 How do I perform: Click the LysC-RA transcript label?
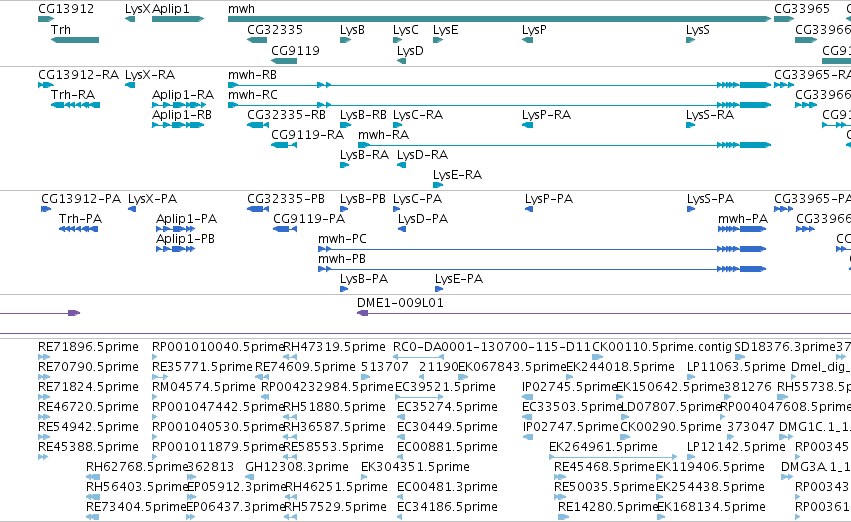[418, 114]
